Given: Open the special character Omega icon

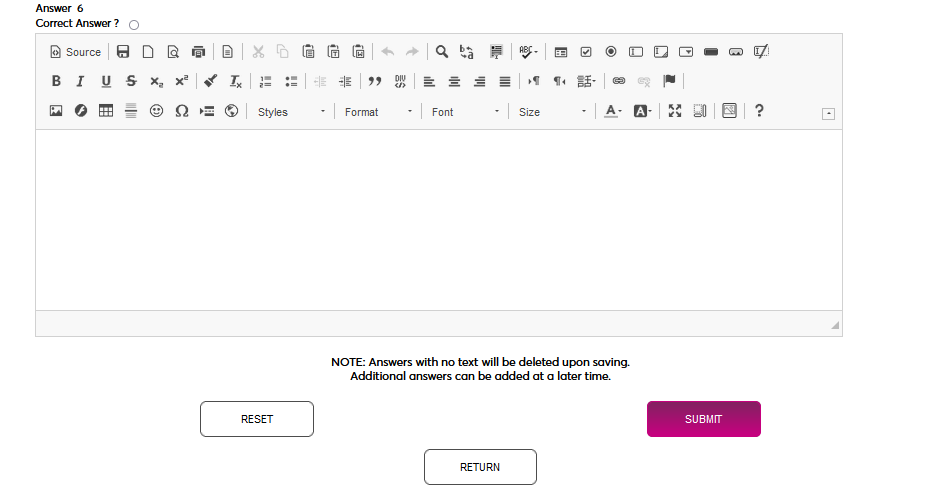Looking at the screenshot, I should point(181,112).
